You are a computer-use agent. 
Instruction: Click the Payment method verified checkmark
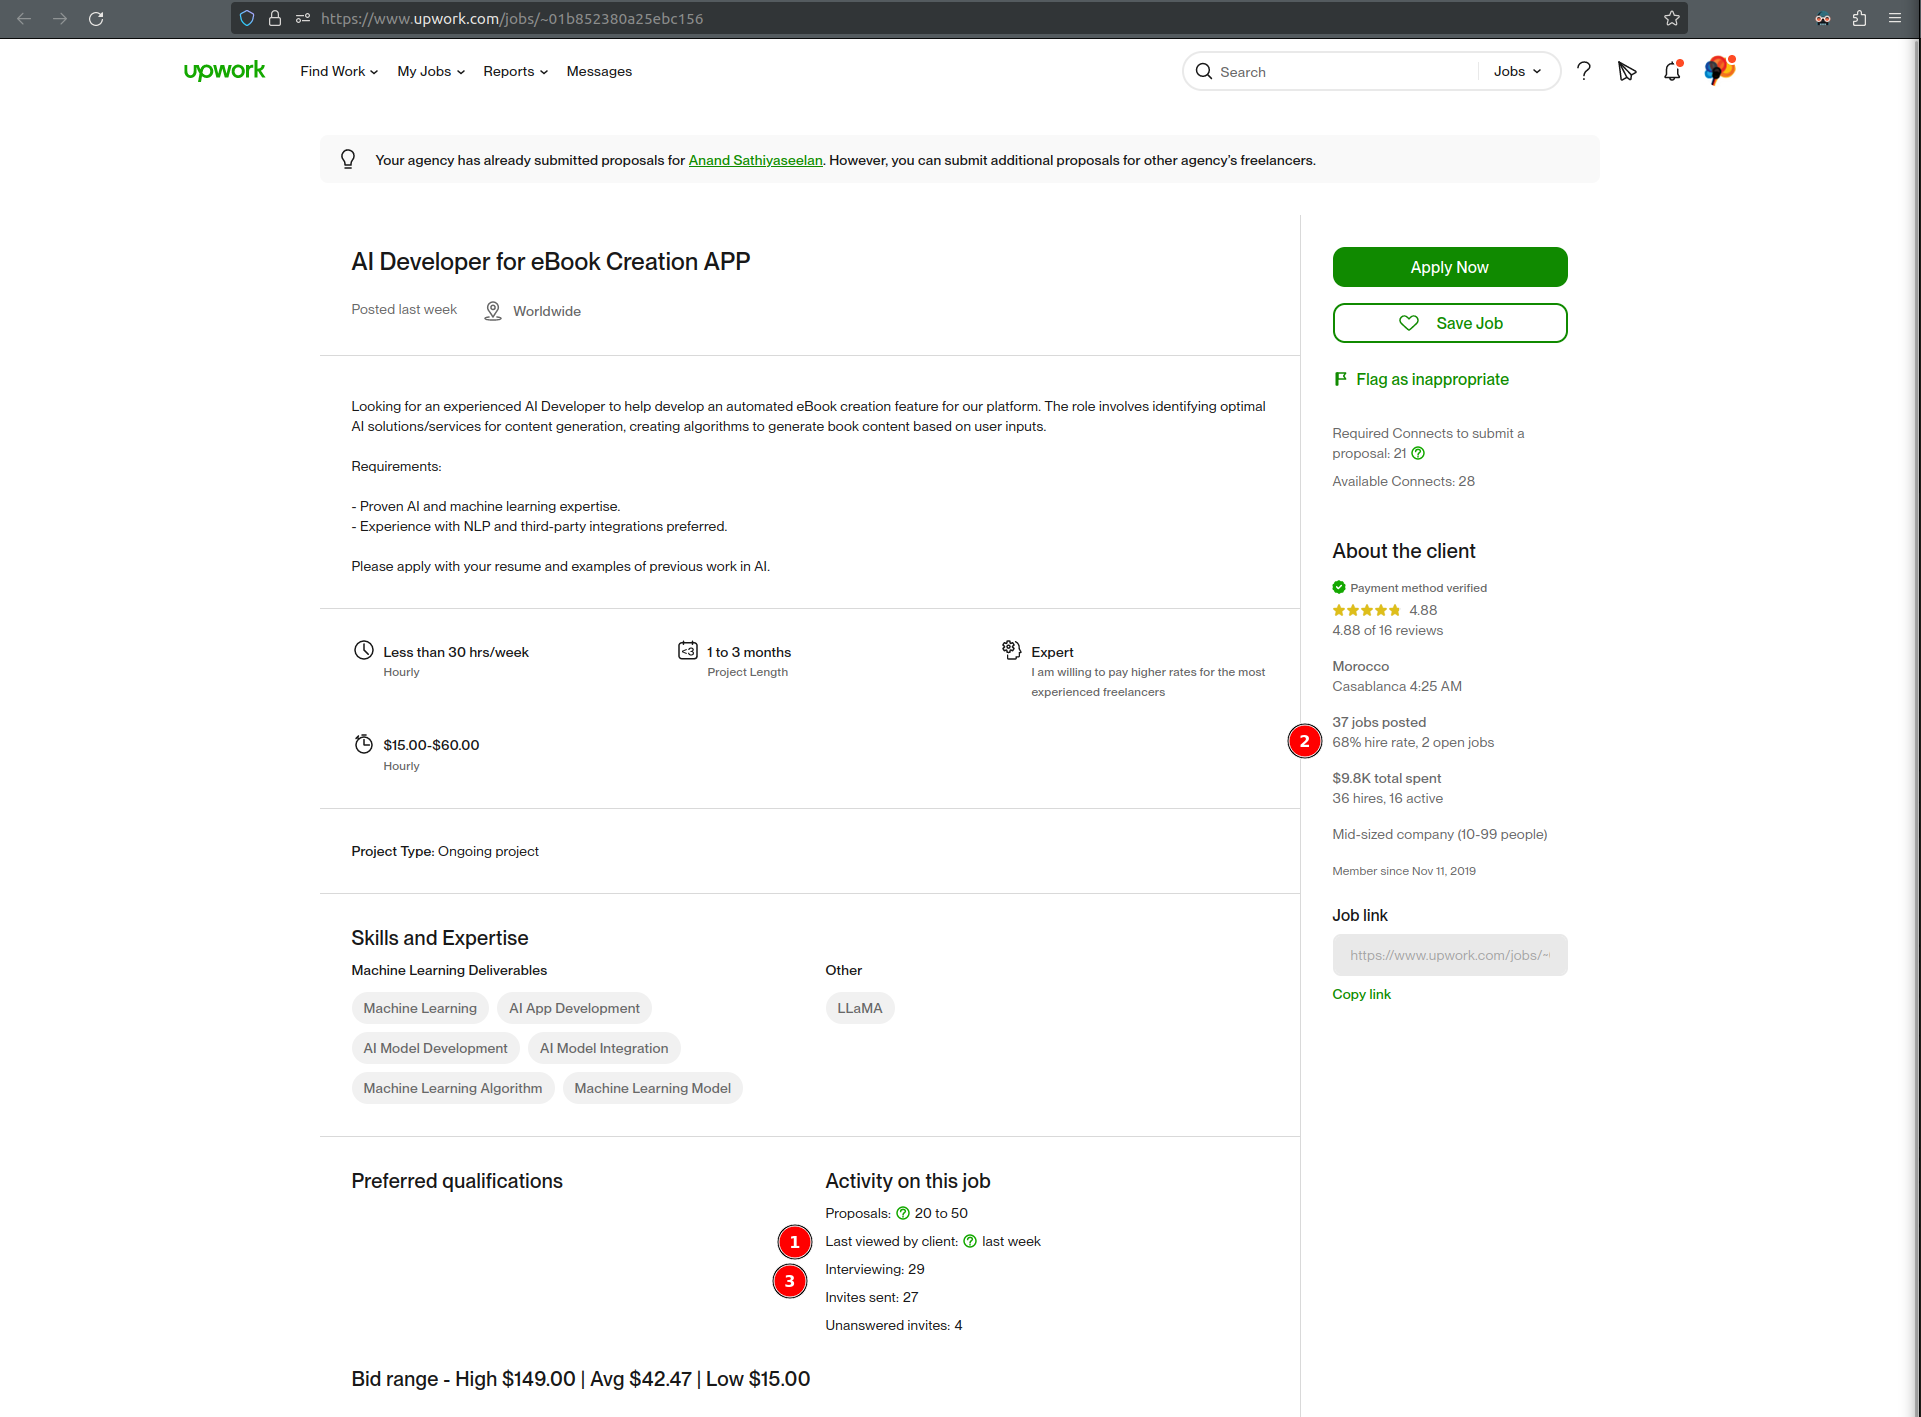point(1339,587)
